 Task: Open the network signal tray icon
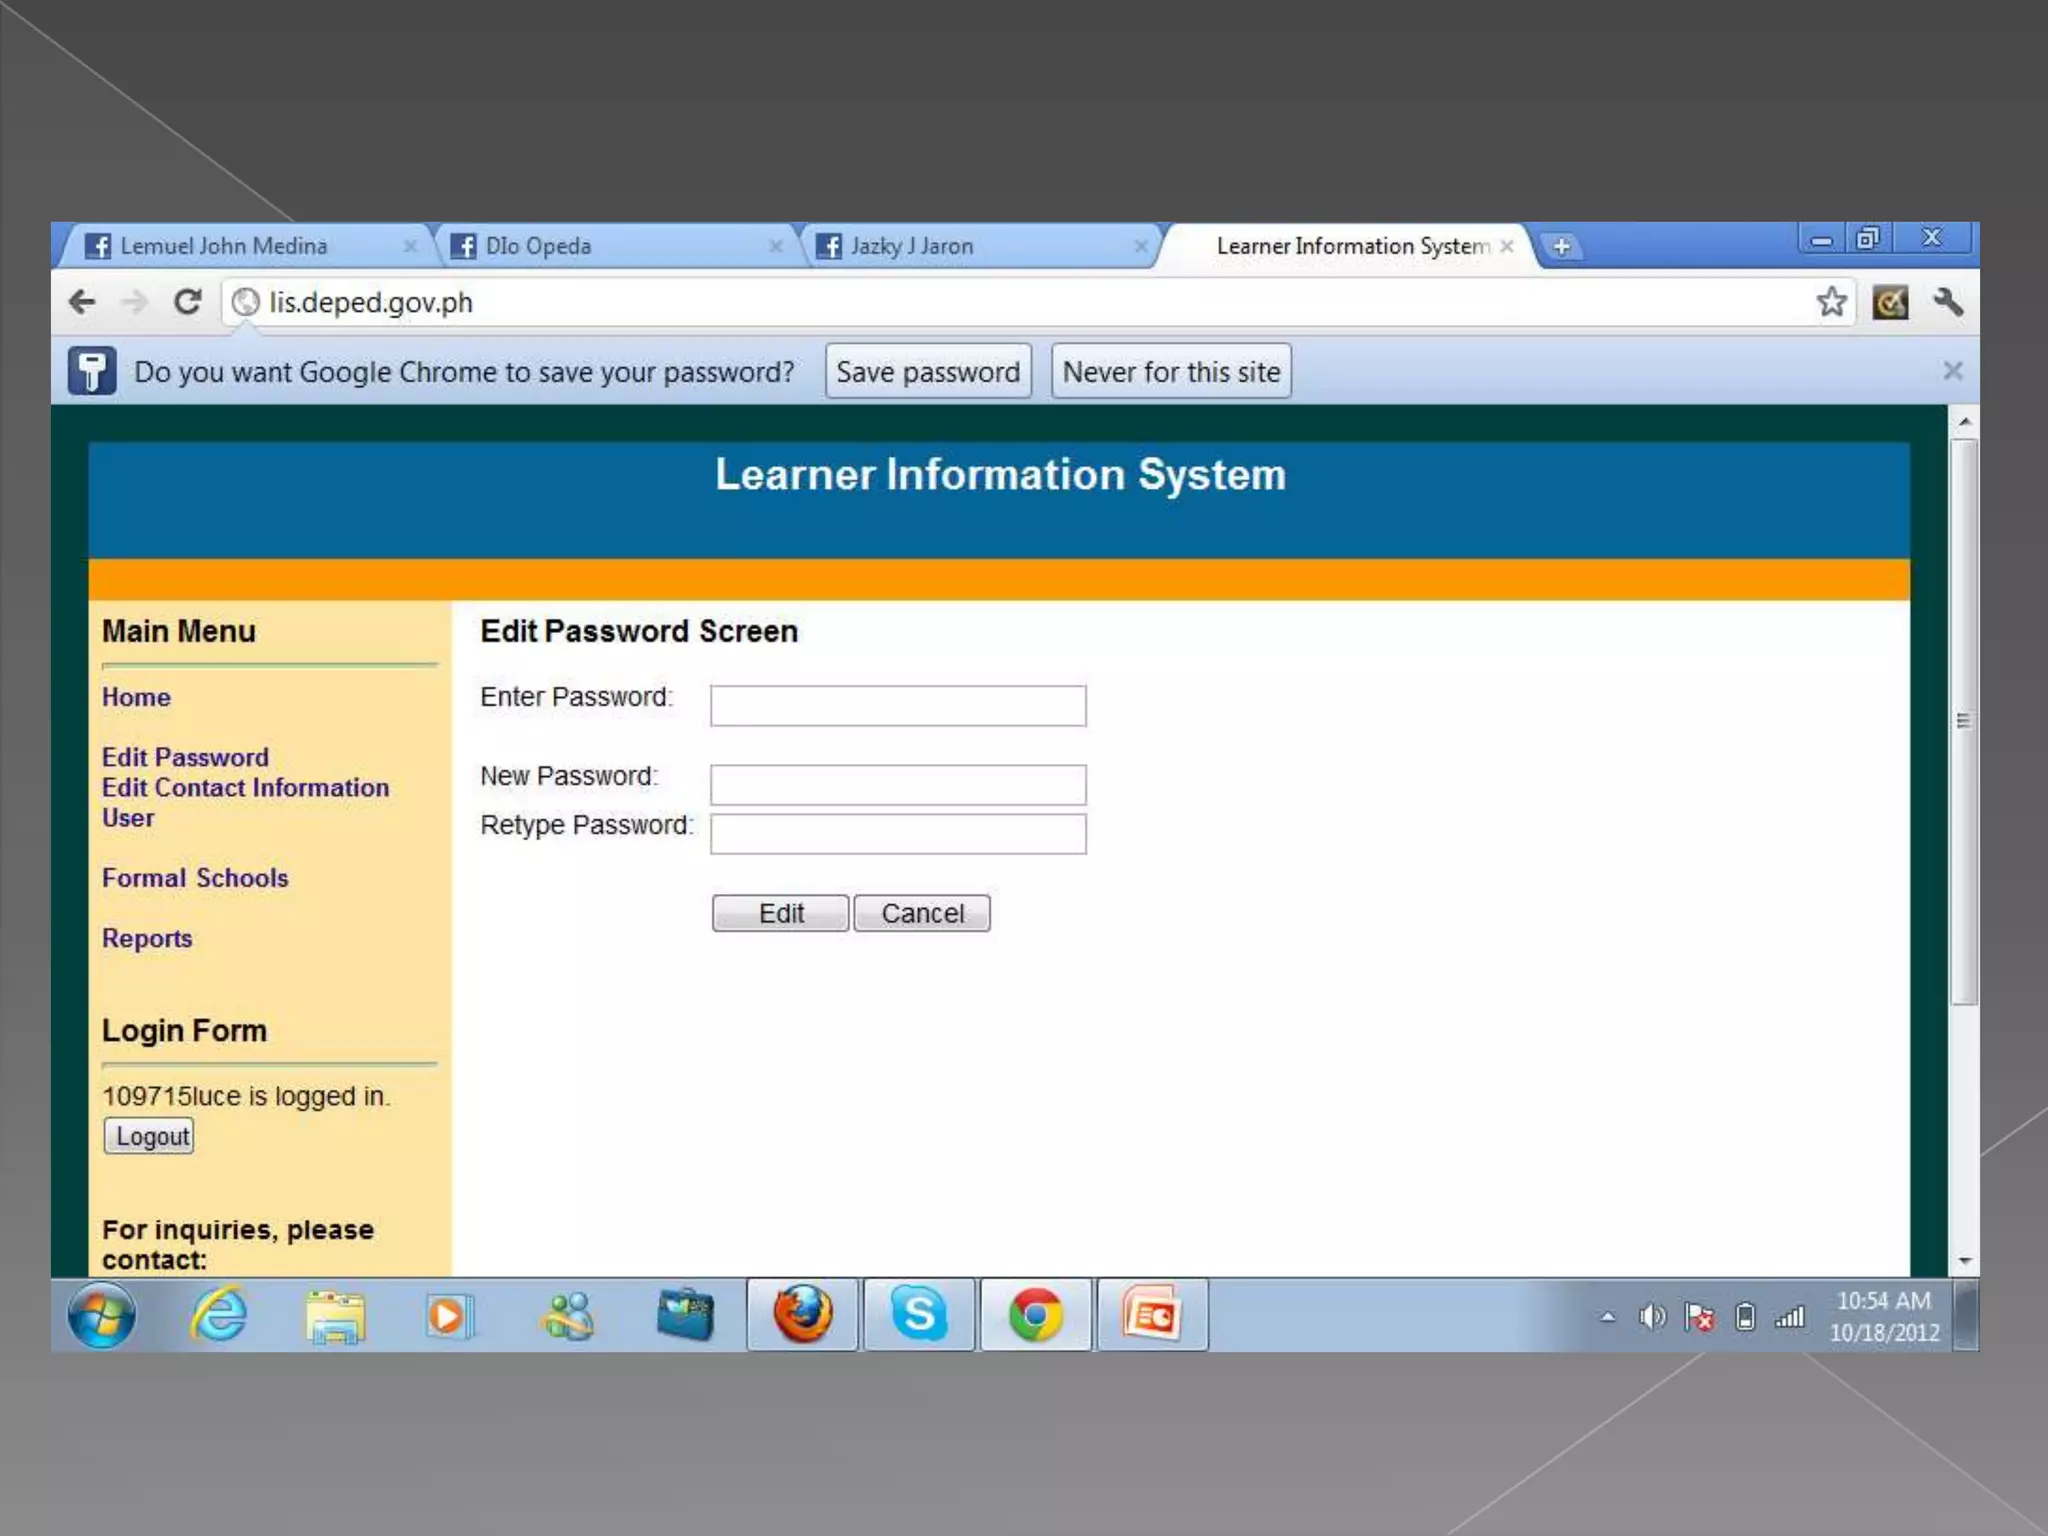coord(1790,1317)
